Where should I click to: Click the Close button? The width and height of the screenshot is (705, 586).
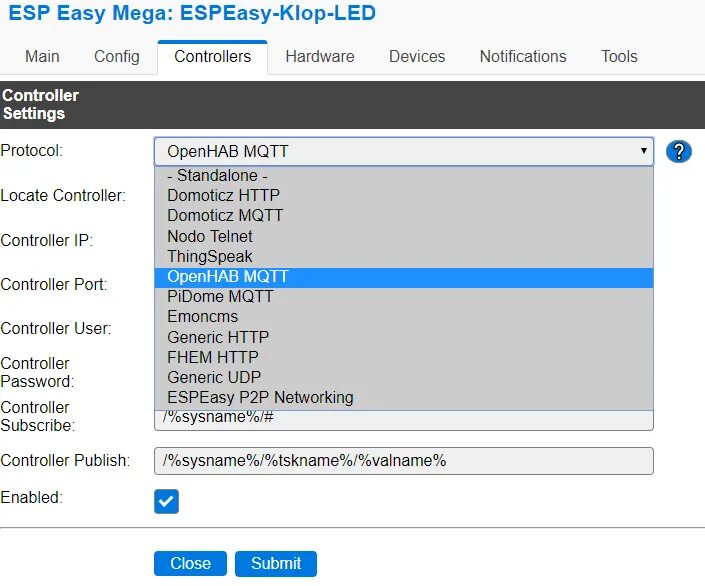click(x=190, y=563)
